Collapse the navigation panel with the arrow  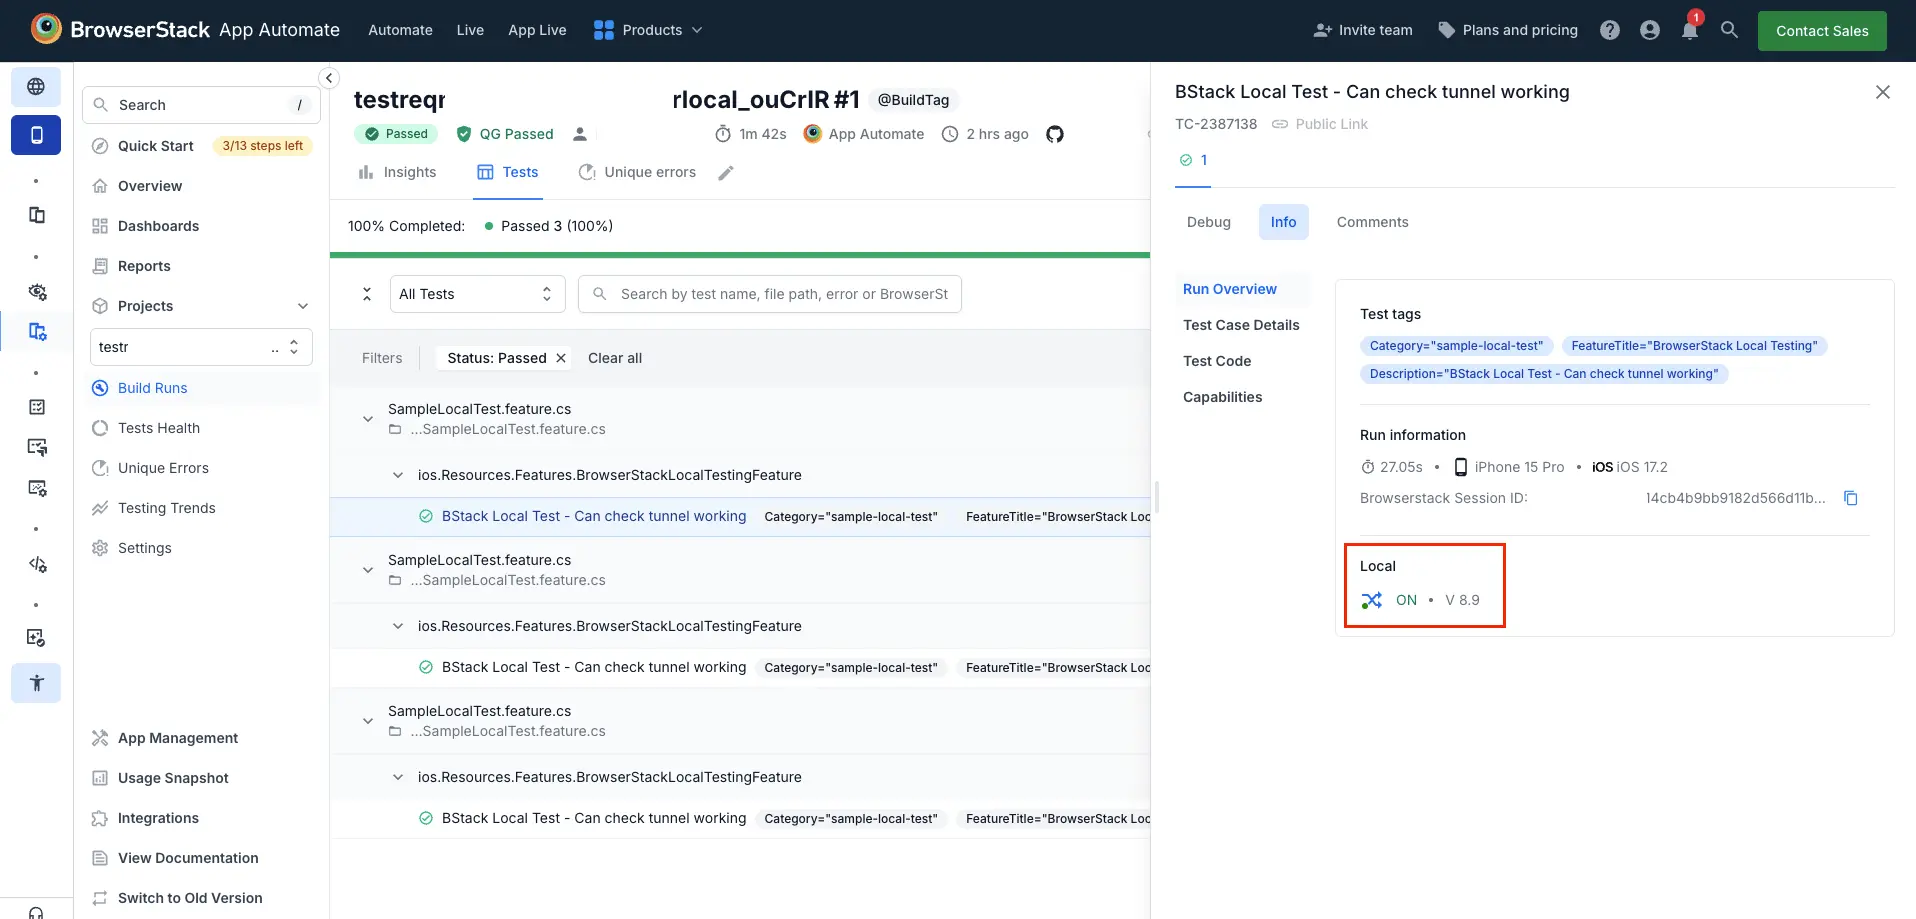[327, 77]
